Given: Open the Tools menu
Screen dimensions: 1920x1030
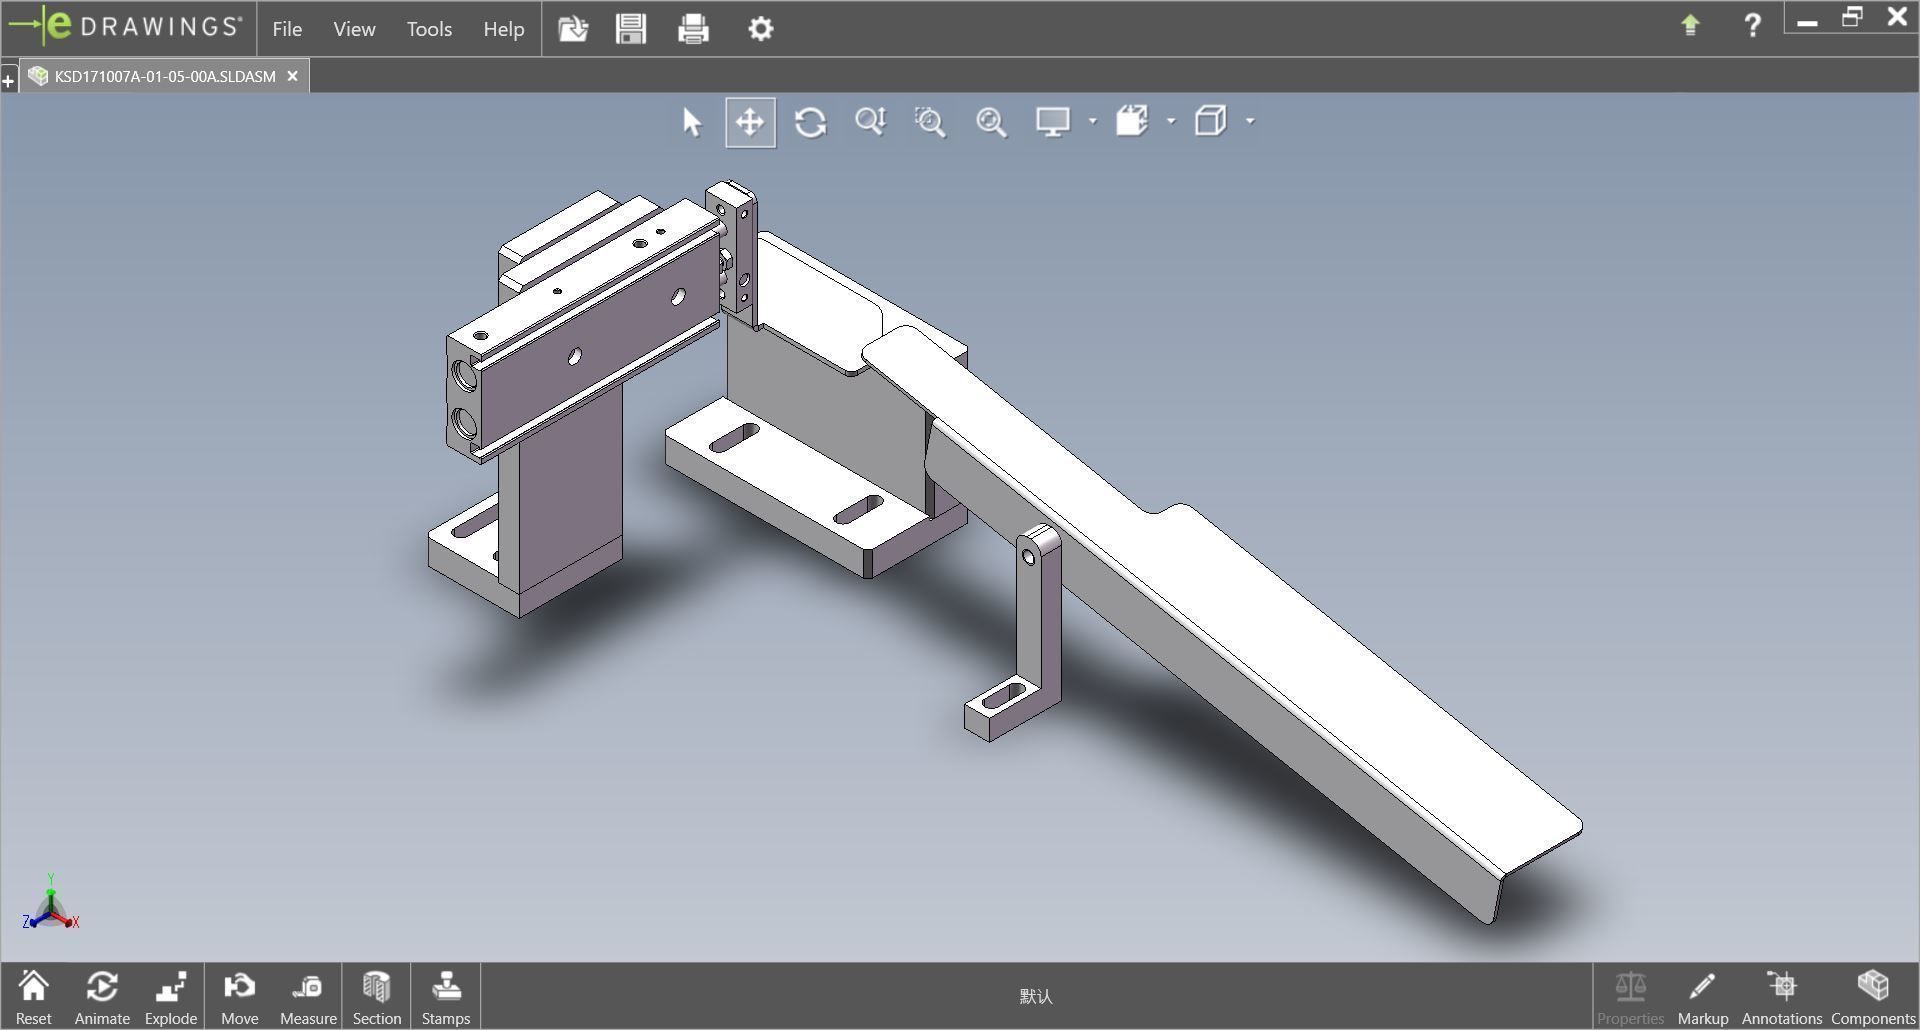Looking at the screenshot, I should click(x=429, y=29).
